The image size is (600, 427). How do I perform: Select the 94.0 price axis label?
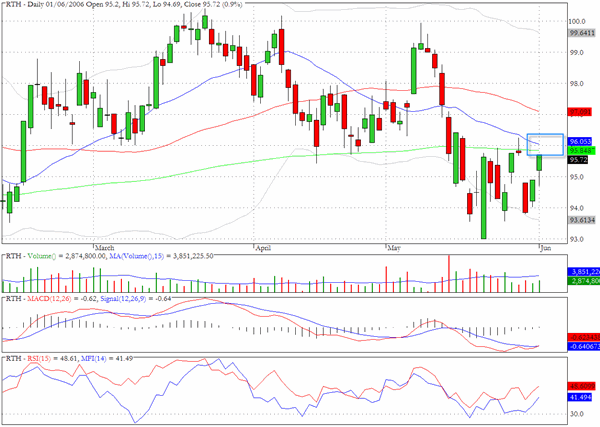tap(577, 208)
